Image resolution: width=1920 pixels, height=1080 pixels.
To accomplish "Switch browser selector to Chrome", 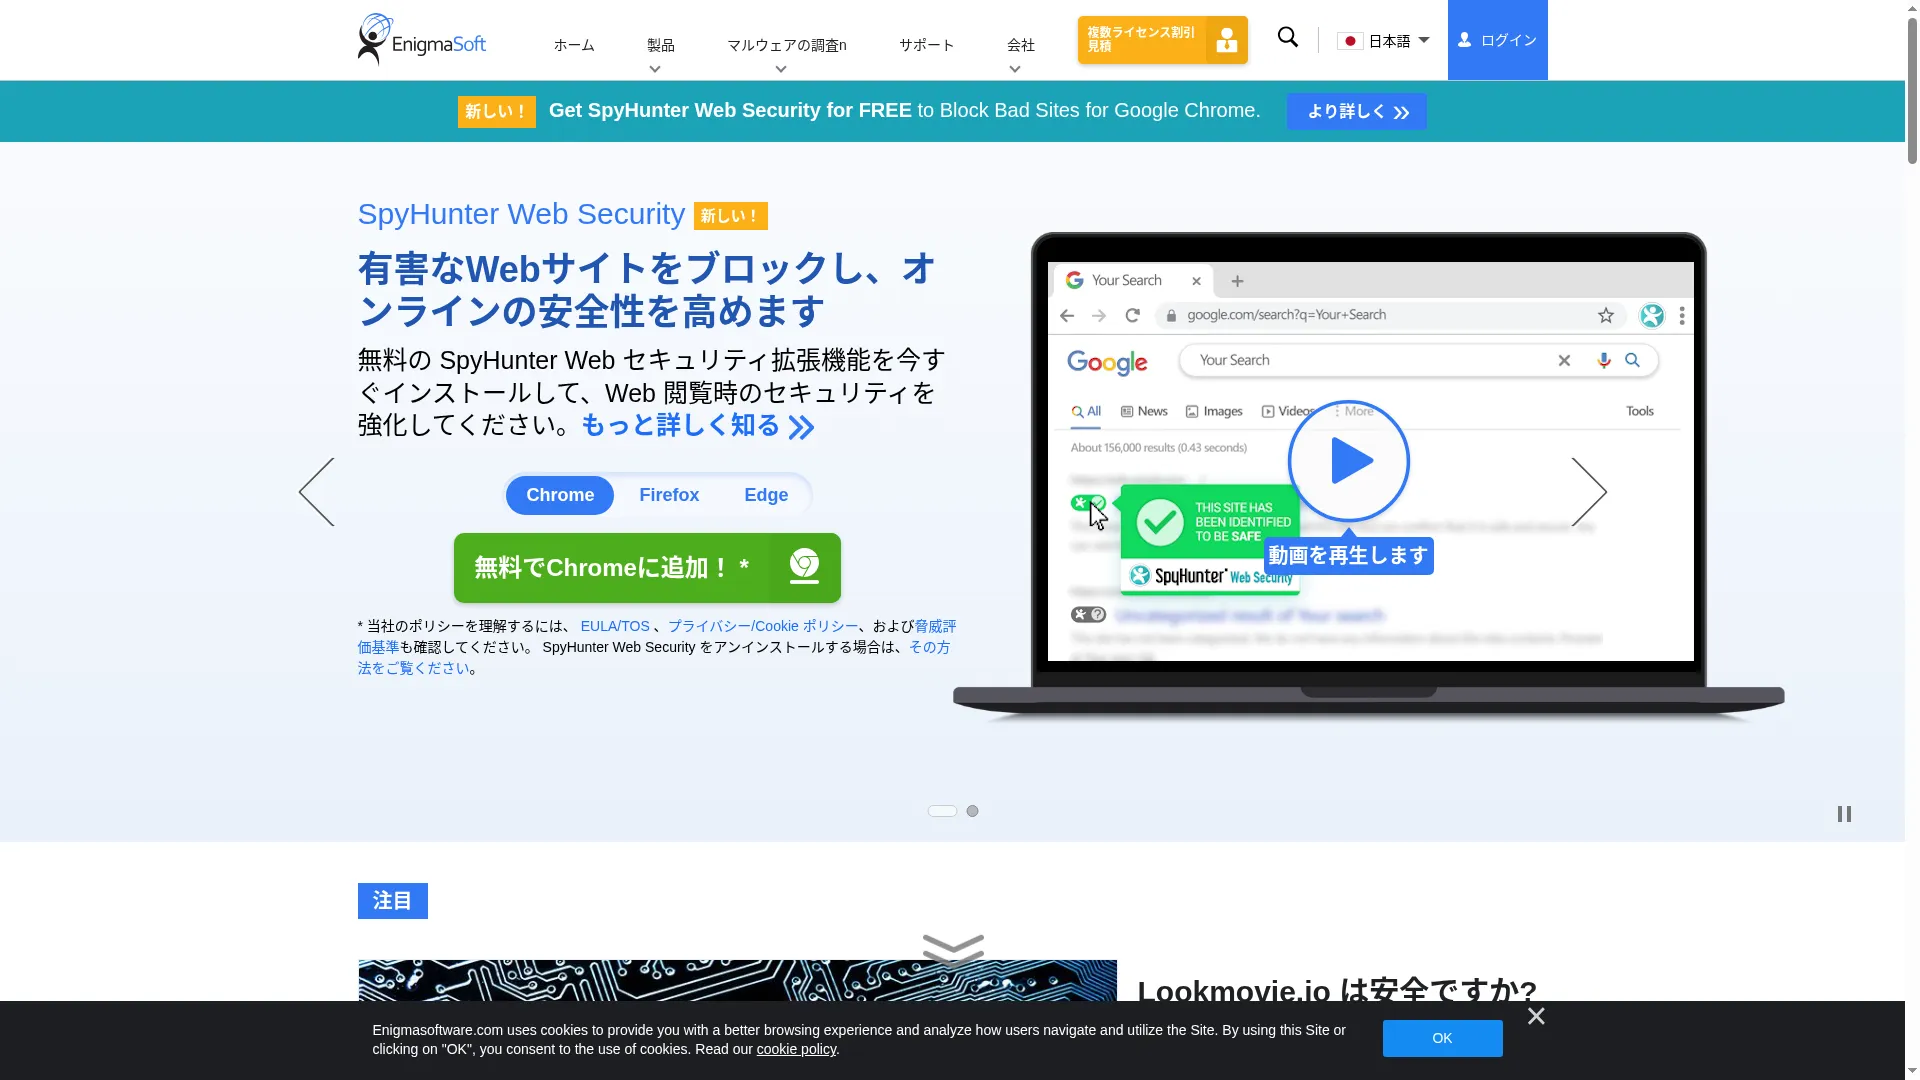I will pos(560,495).
